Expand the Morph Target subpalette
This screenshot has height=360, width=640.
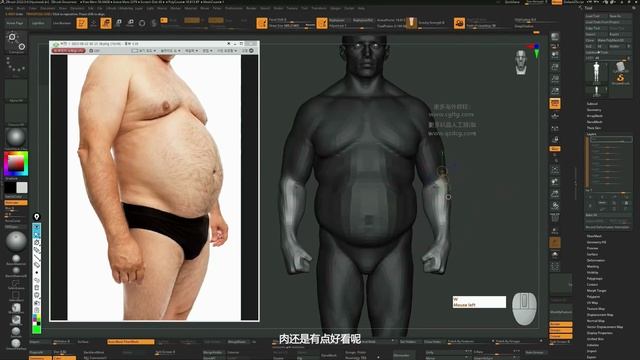pos(596,291)
